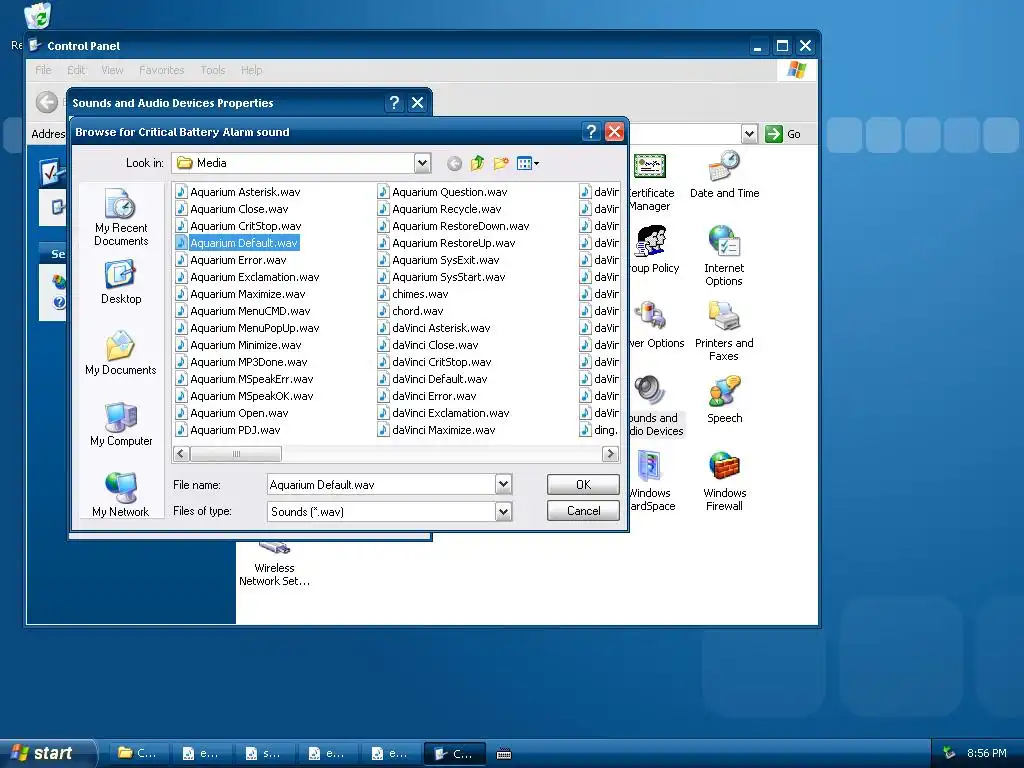Open the View Menu icon dropdown

[527, 163]
